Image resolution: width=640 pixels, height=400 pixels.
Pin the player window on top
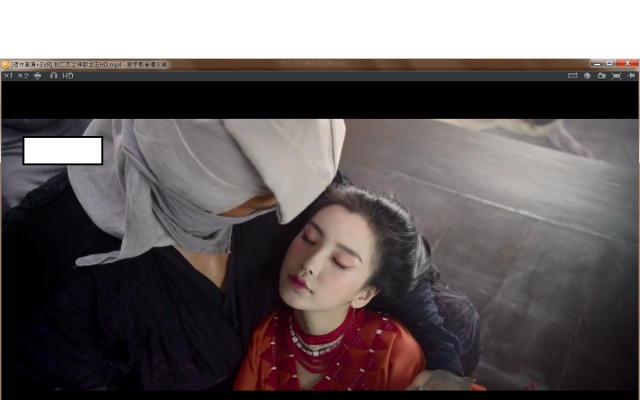tap(631, 76)
